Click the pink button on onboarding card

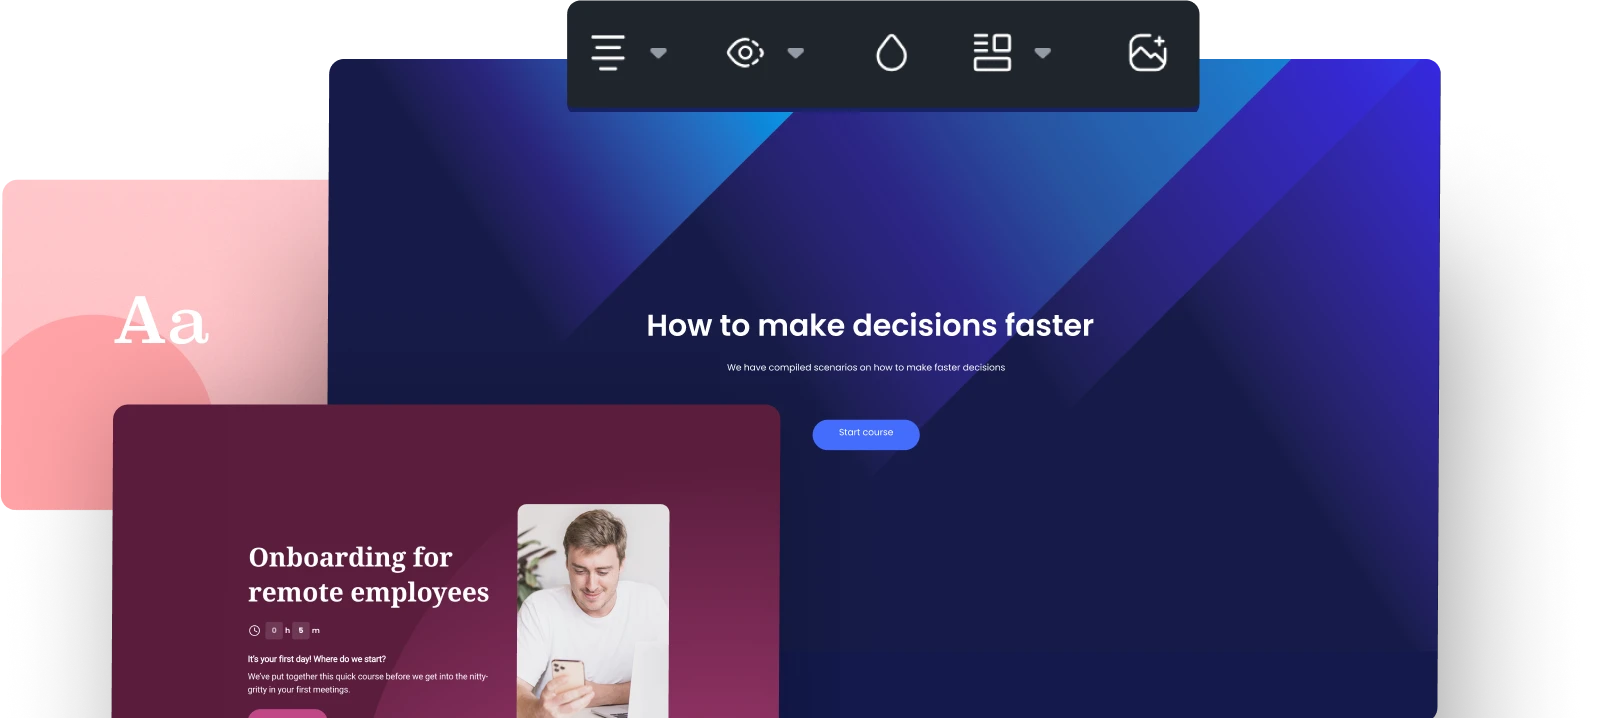pos(288,713)
